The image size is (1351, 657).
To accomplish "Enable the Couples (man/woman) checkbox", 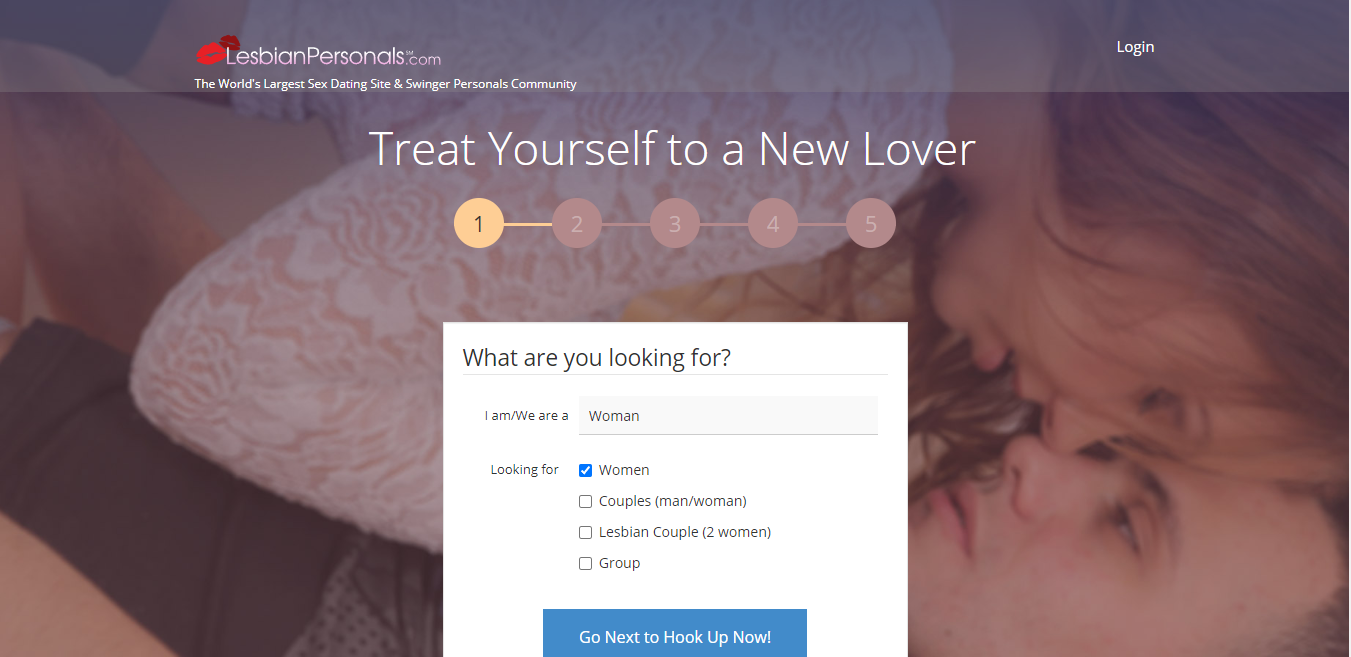I will (586, 501).
